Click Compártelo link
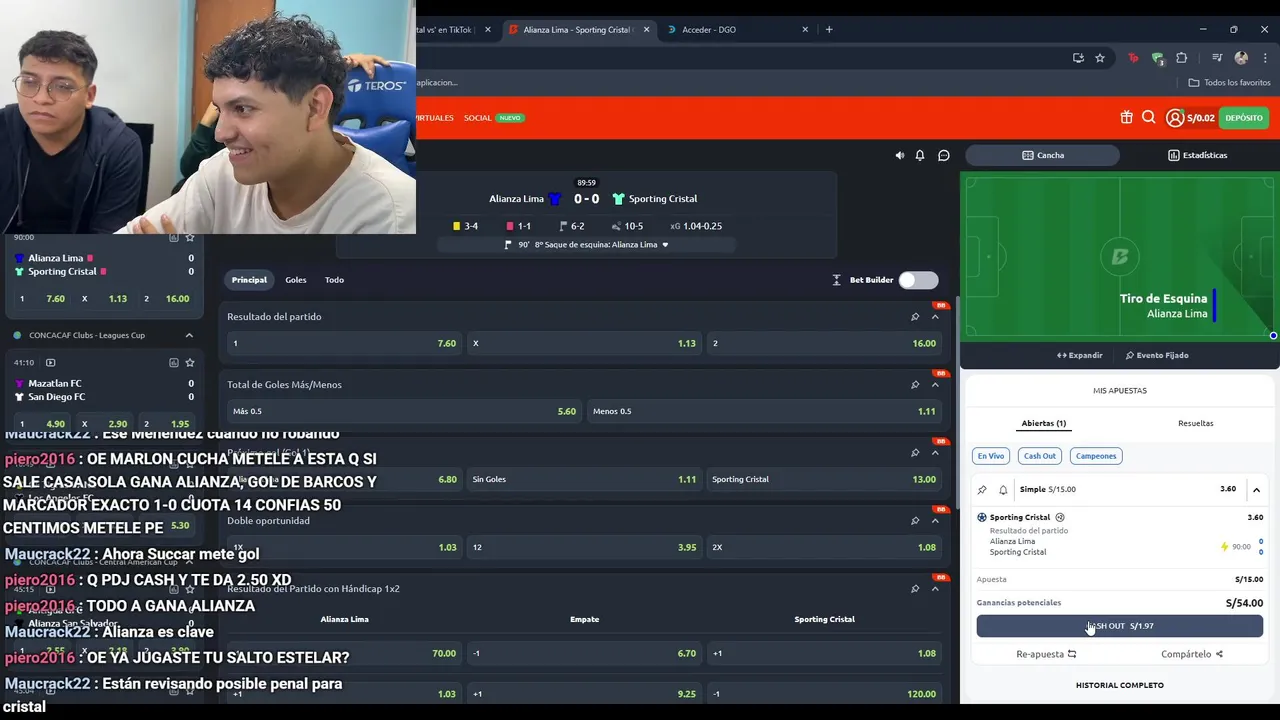This screenshot has width=1280, height=720. point(1192,654)
